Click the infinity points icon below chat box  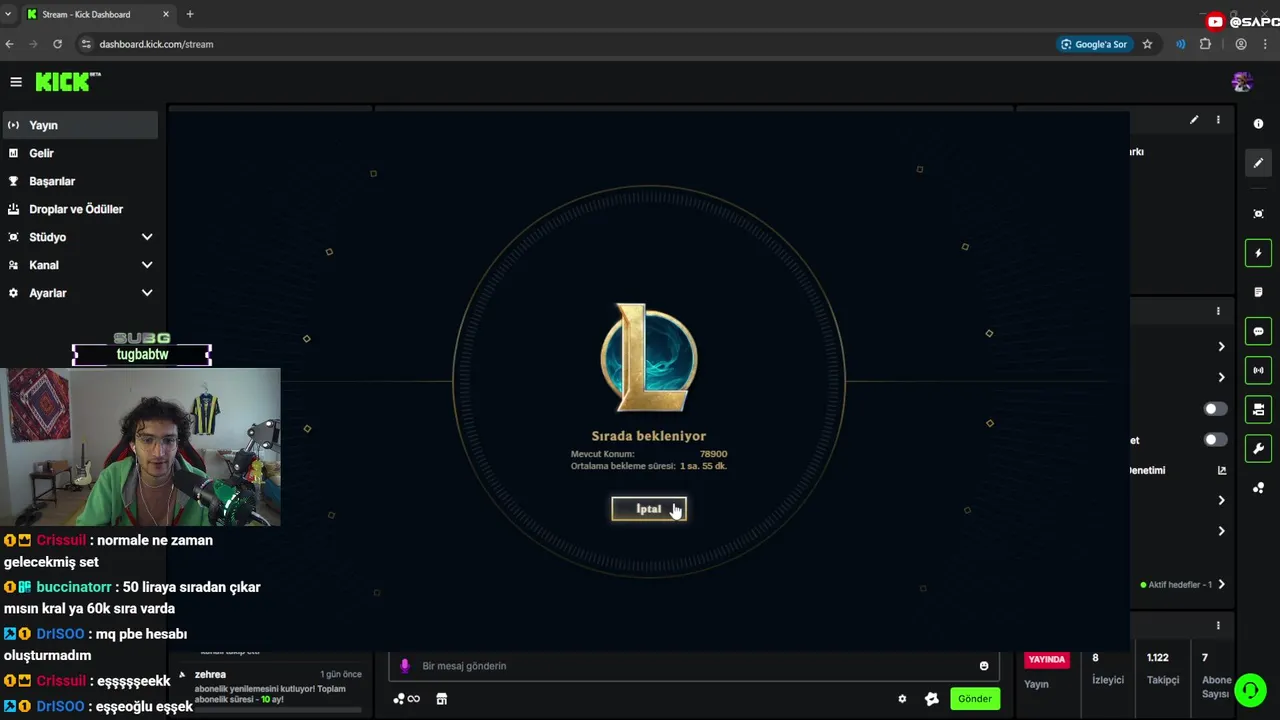406,699
